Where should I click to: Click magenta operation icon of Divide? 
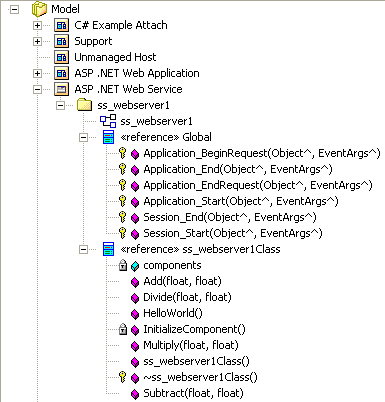point(135,298)
